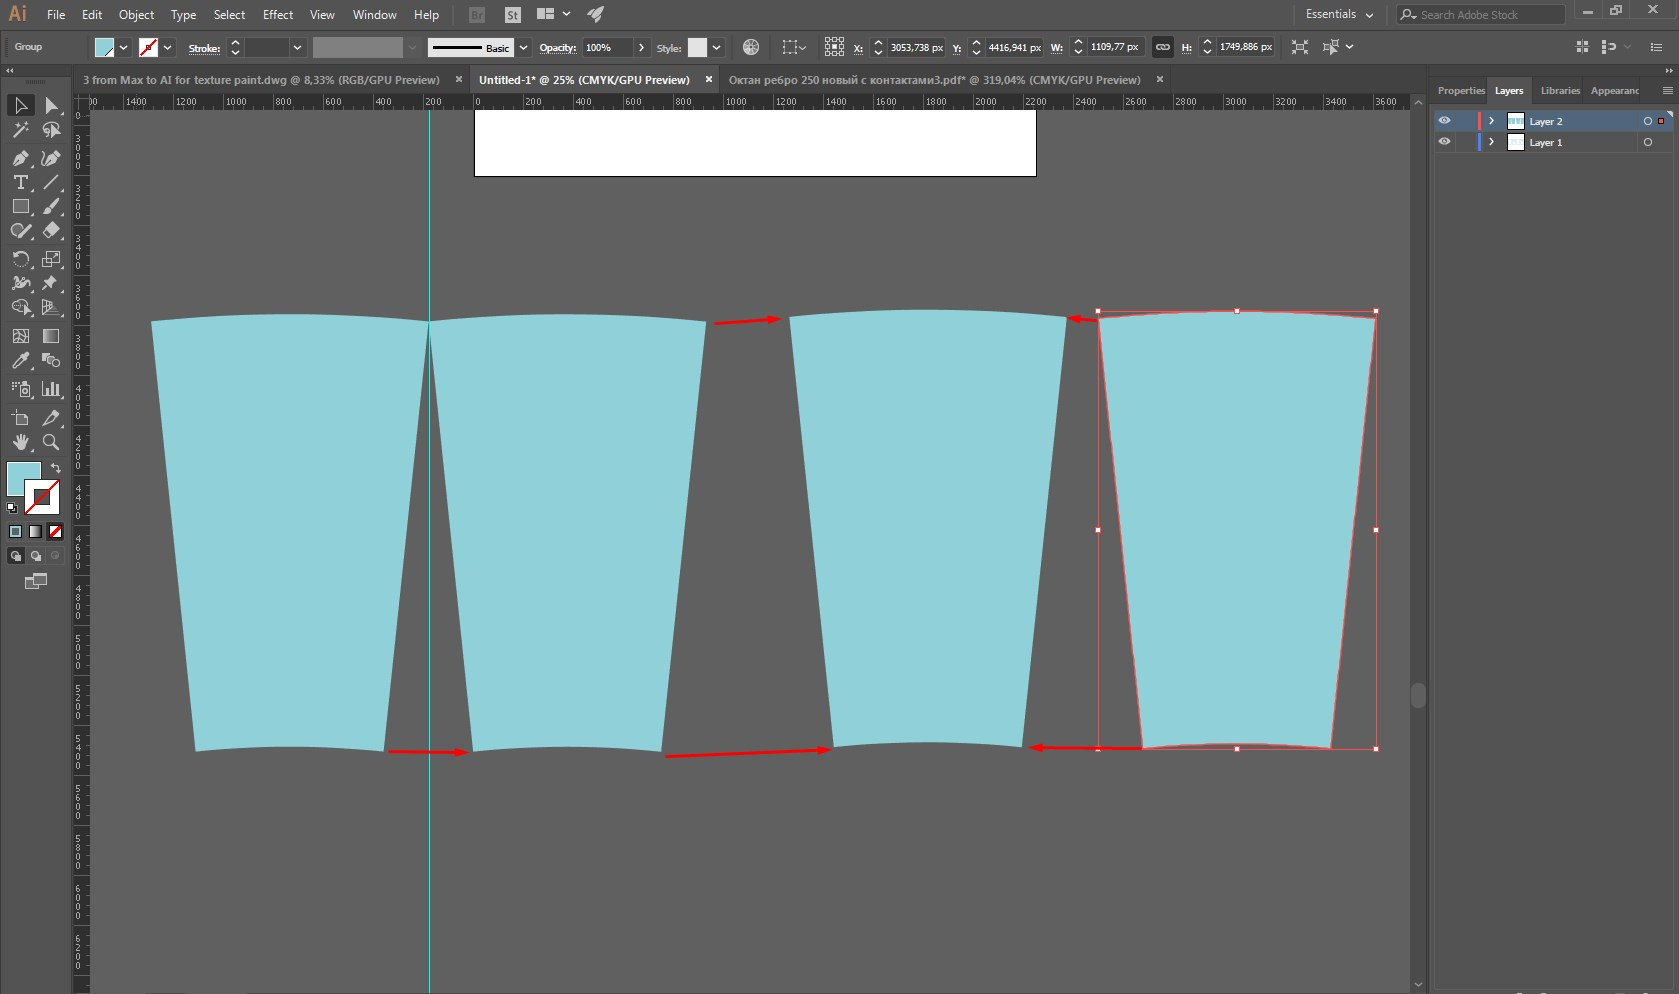This screenshot has width=1679, height=994.
Task: Open the fill color dropdown
Action: coord(124,47)
